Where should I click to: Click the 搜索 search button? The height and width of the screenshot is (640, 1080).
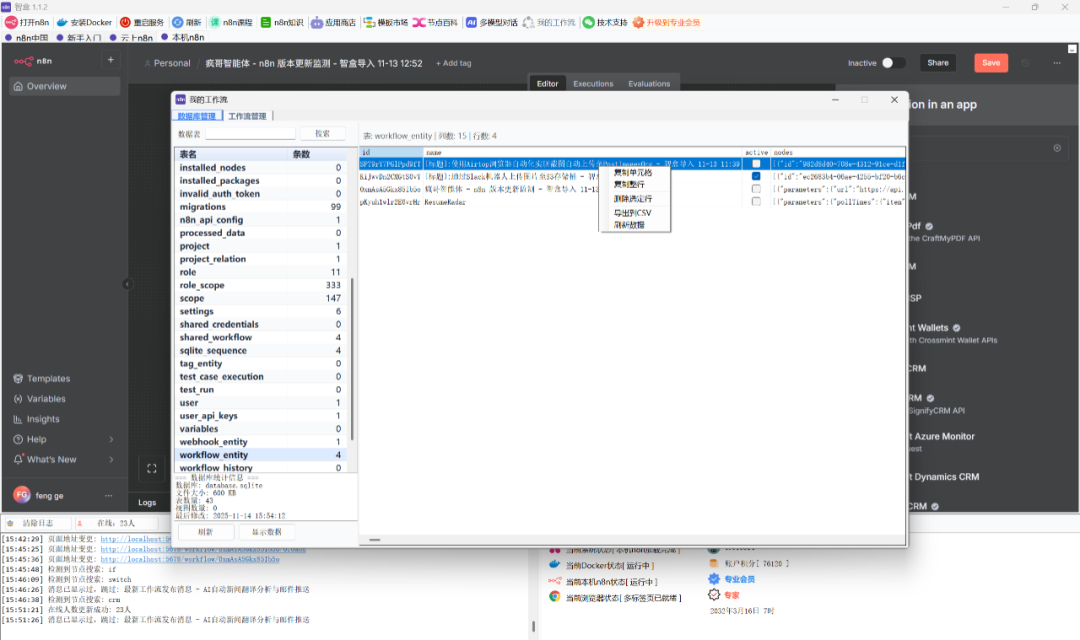pos(322,134)
